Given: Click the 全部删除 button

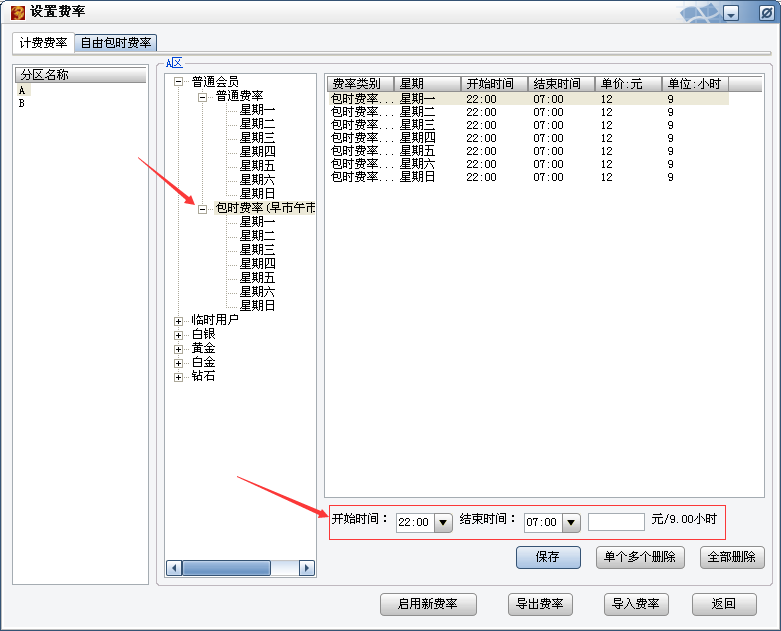Looking at the screenshot, I should [x=731, y=557].
